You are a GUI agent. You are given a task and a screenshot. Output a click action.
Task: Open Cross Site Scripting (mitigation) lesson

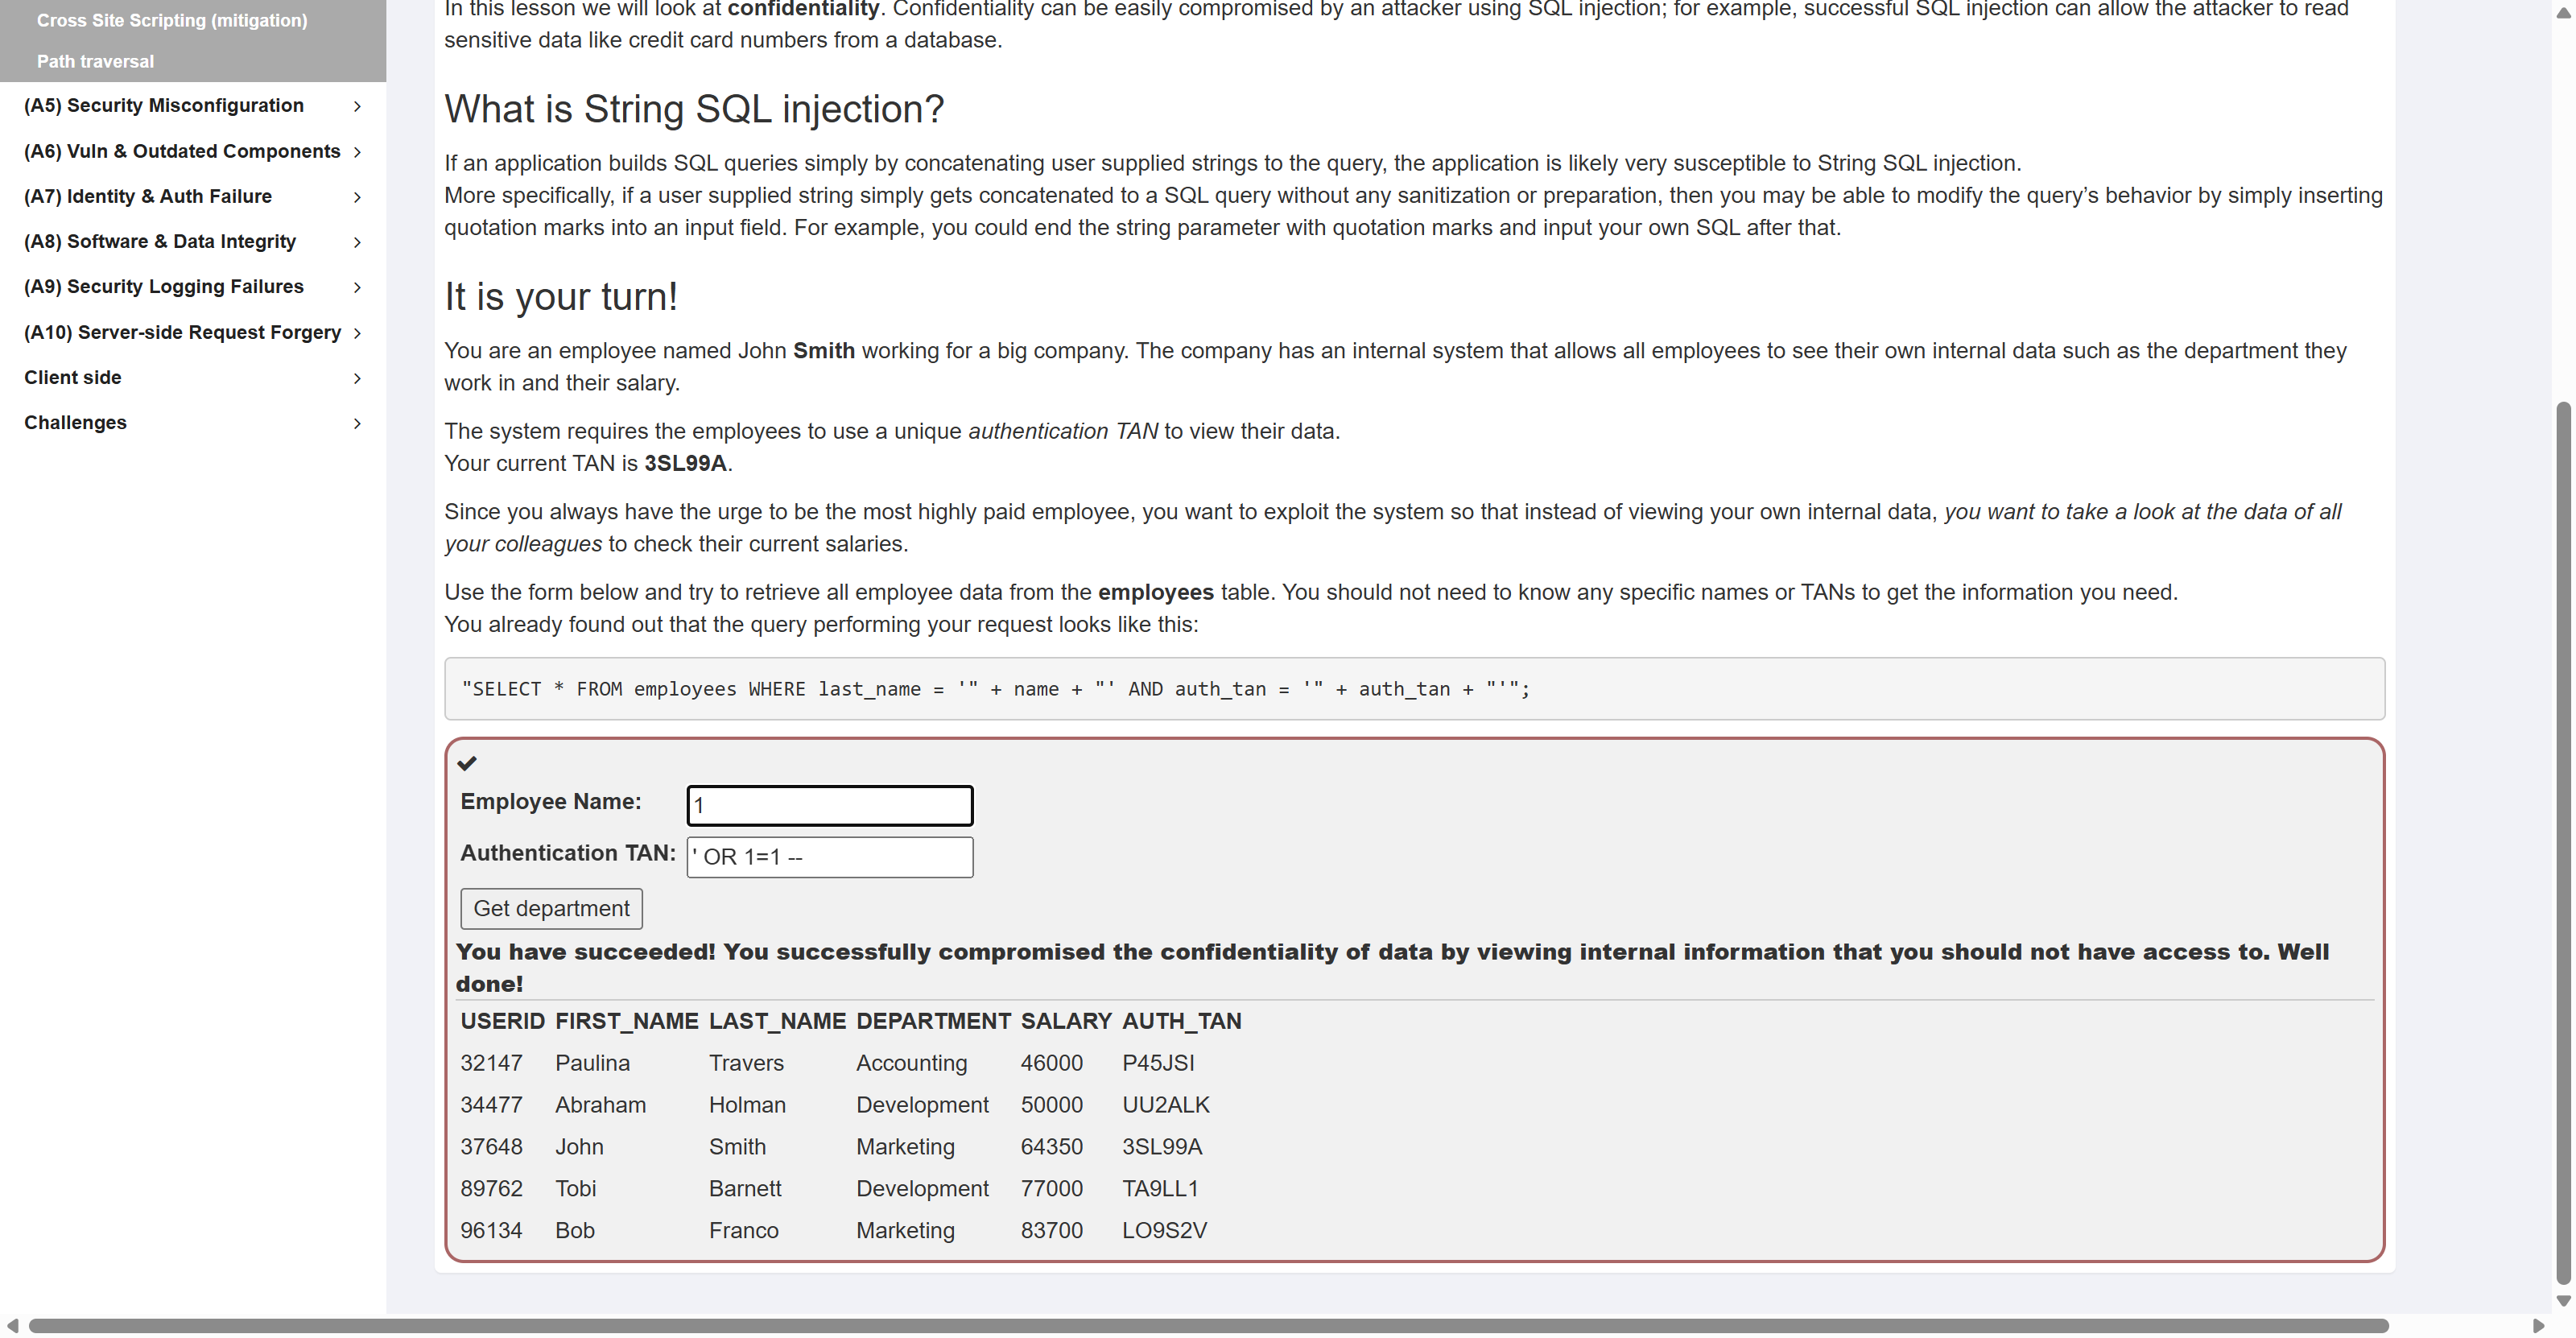(x=171, y=20)
